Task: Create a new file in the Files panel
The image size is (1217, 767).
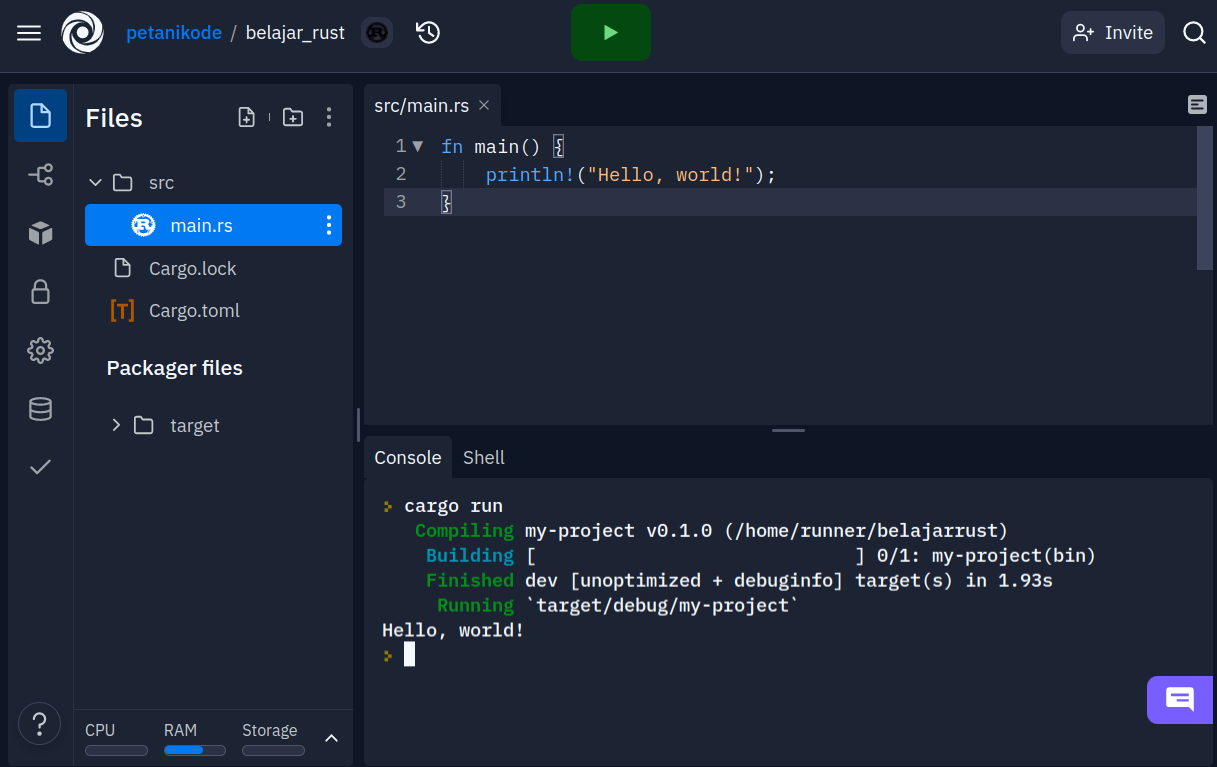Action: point(246,117)
